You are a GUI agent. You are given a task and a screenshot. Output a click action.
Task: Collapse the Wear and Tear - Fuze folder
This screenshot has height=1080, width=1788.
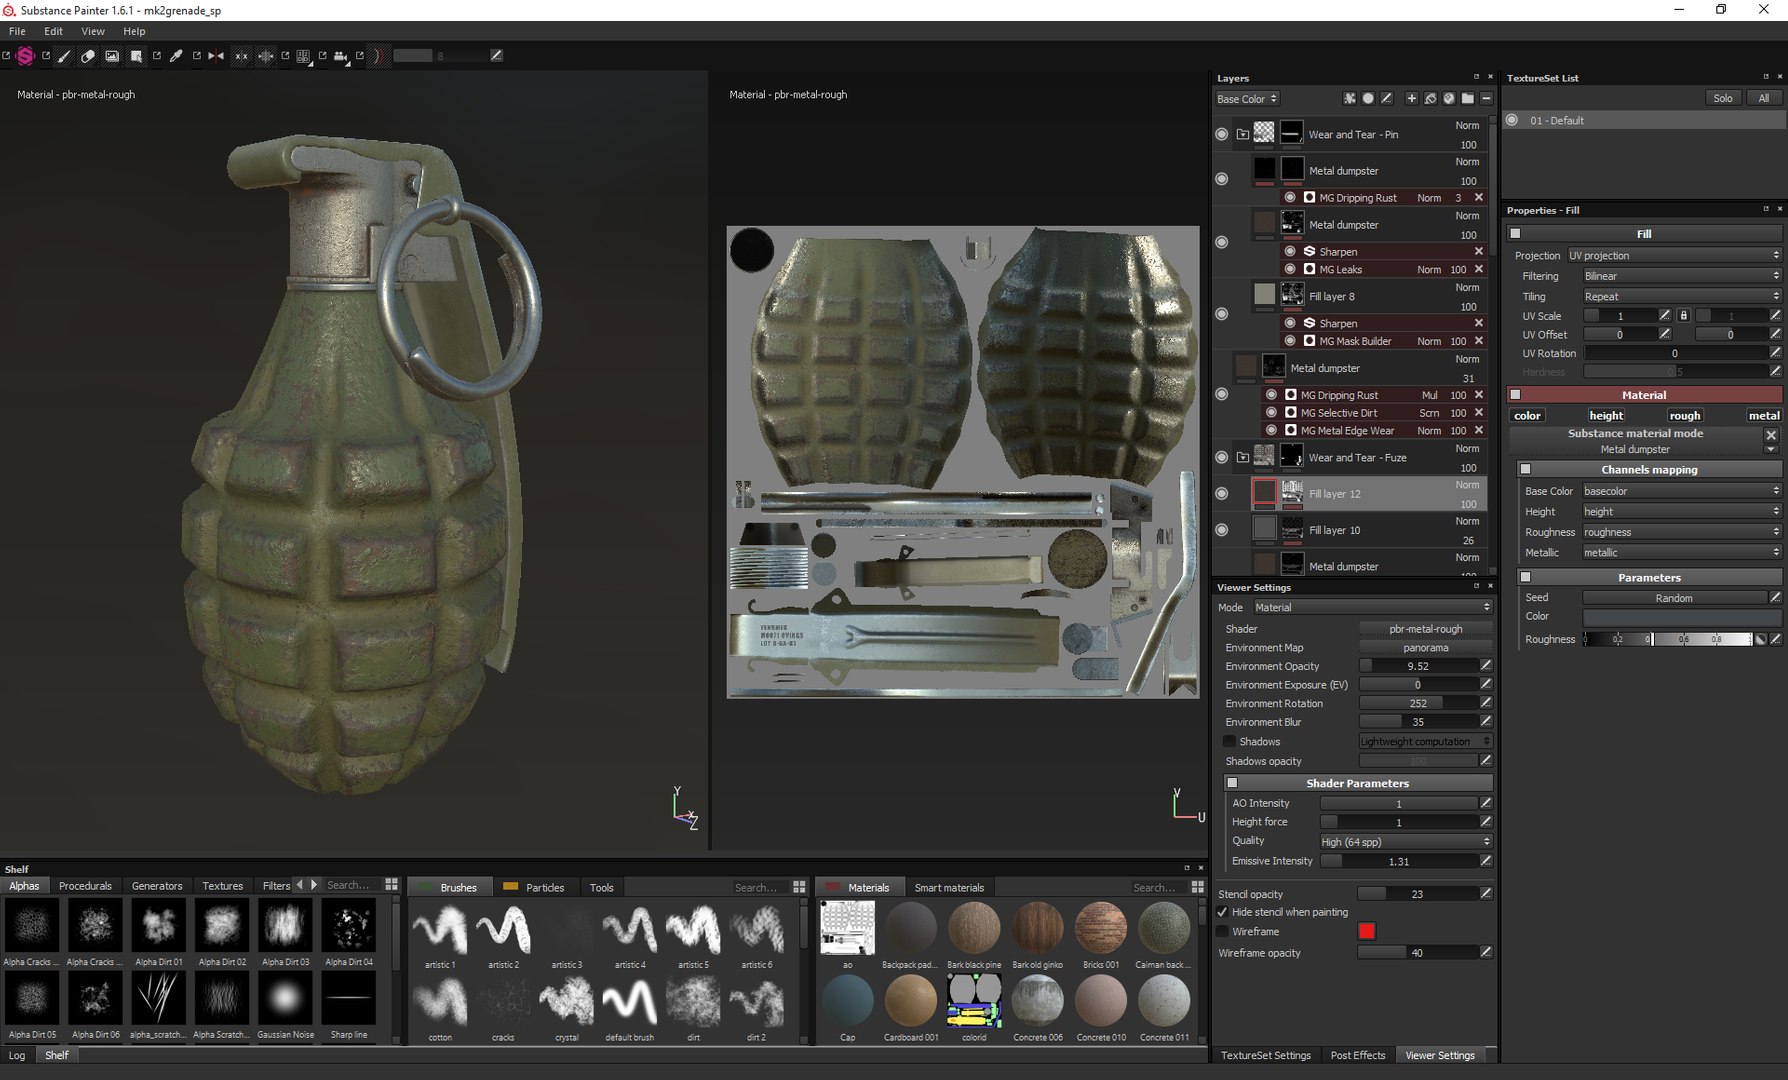[x=1243, y=457]
